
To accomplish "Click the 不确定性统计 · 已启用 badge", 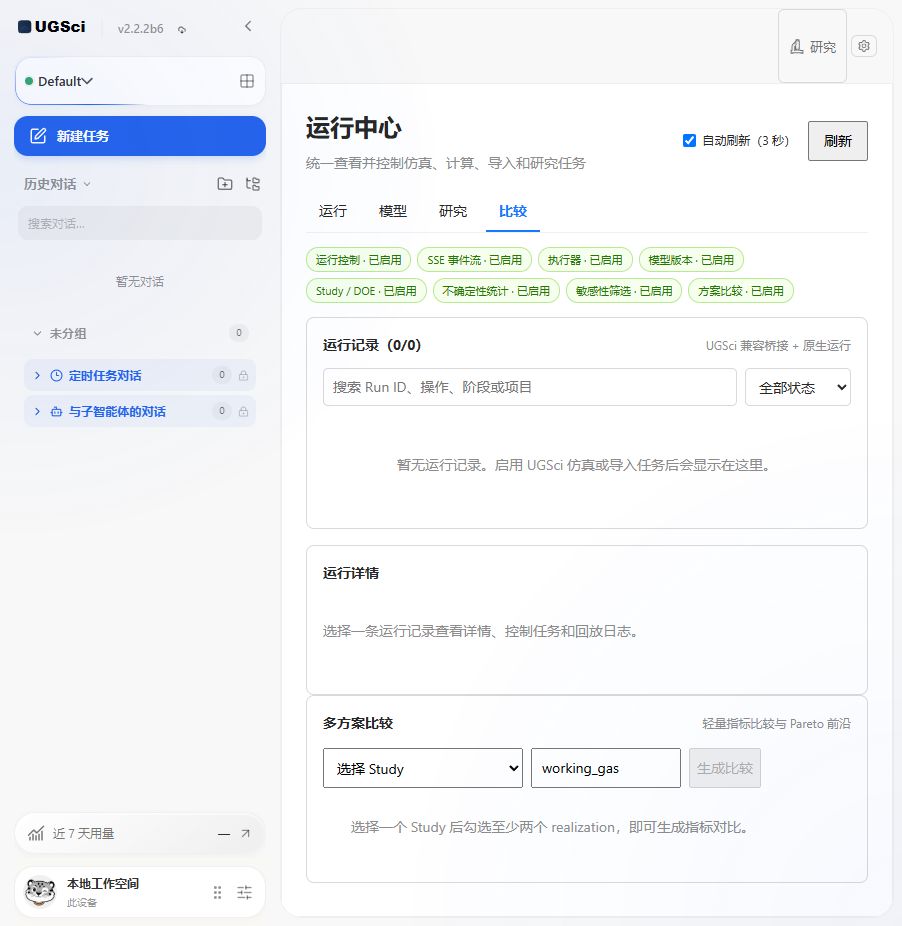I will click(496, 291).
